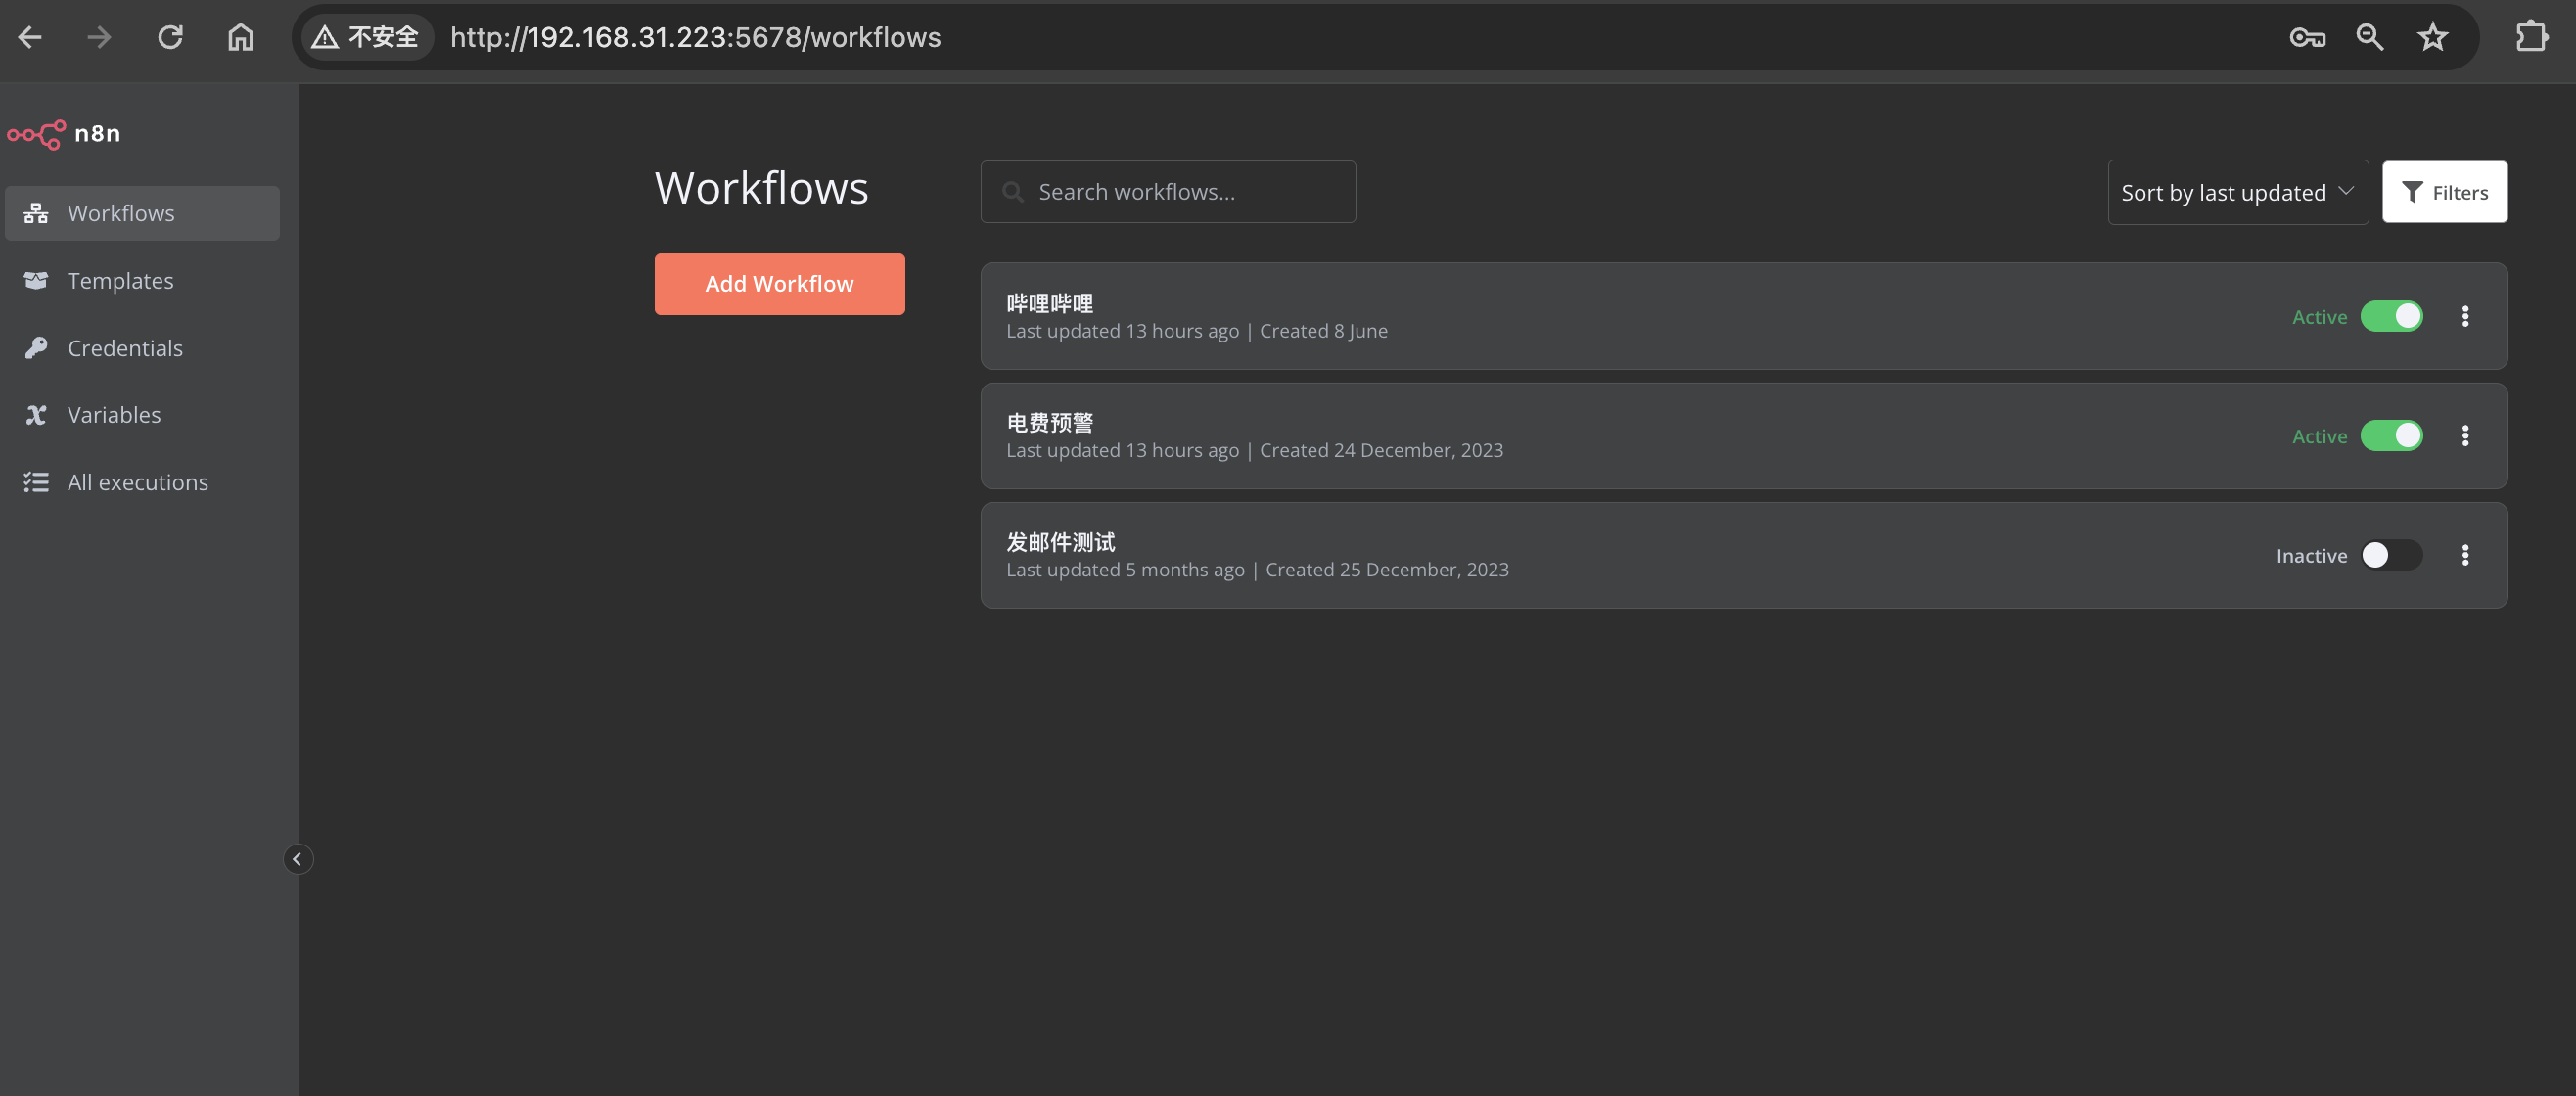2576x1096 pixels.
Task: Click the Add Workflow button
Action: click(x=779, y=284)
